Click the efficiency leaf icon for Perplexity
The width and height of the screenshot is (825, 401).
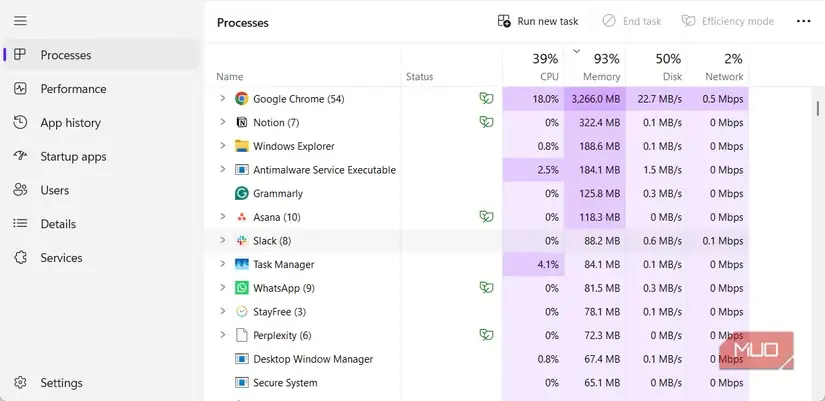[486, 335]
